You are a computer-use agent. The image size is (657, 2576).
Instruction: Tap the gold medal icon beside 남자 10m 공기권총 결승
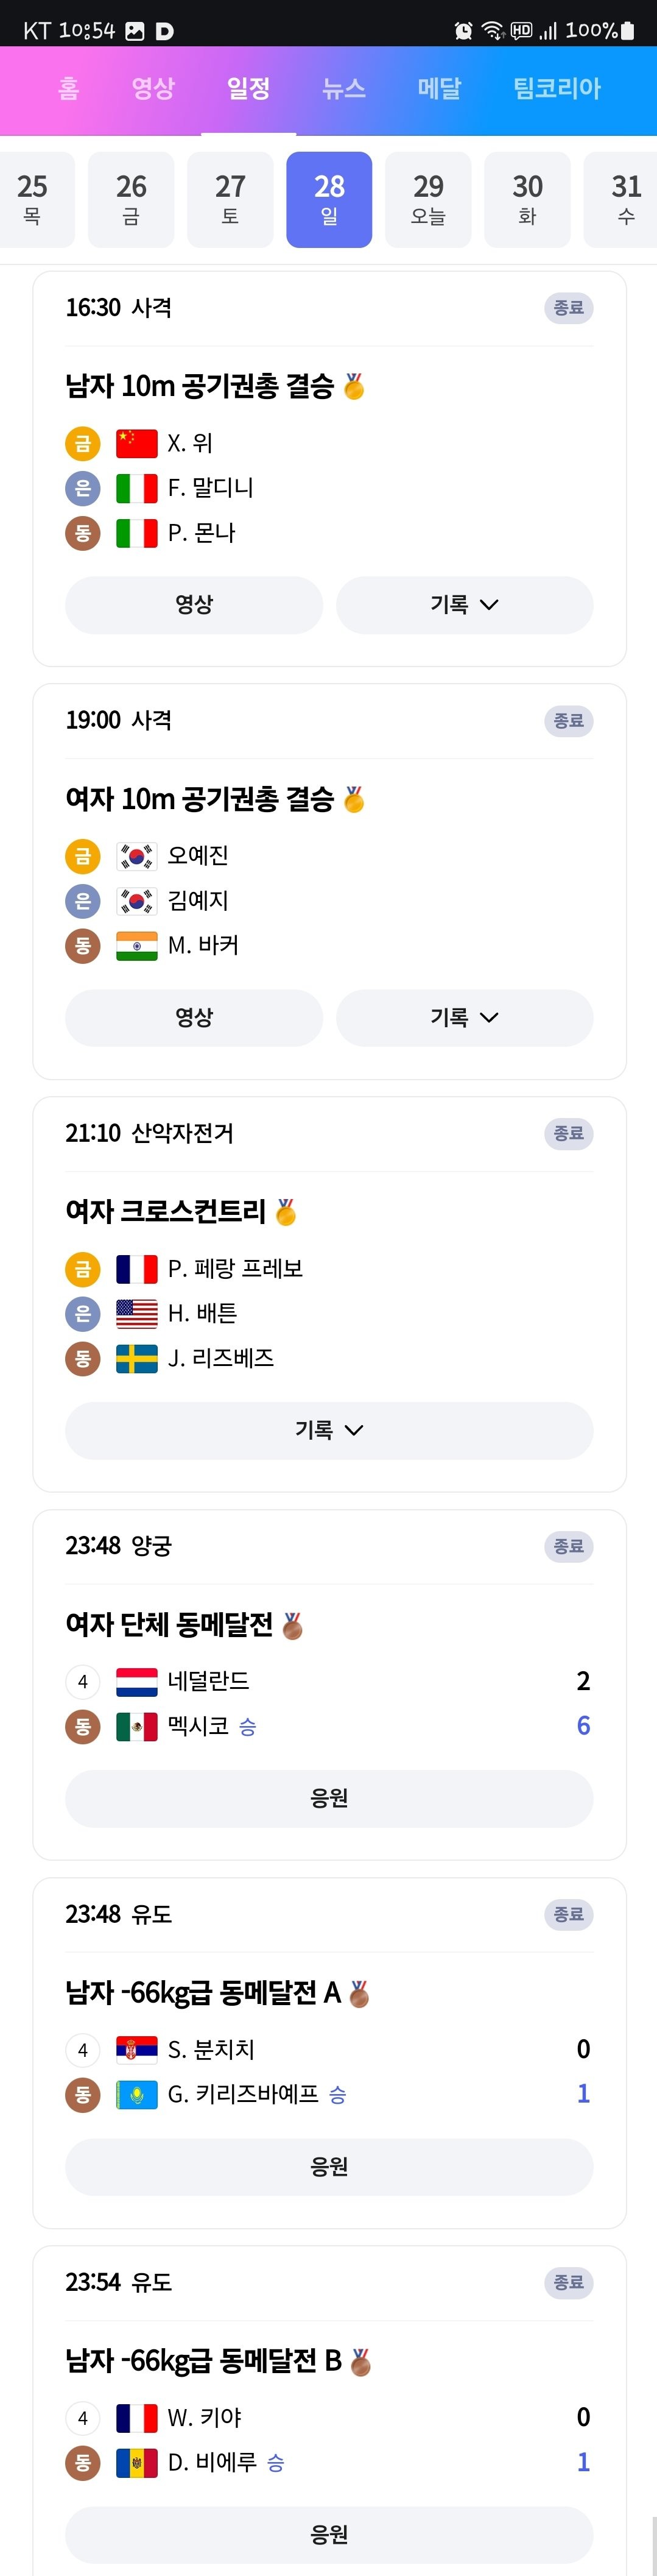click(x=354, y=386)
